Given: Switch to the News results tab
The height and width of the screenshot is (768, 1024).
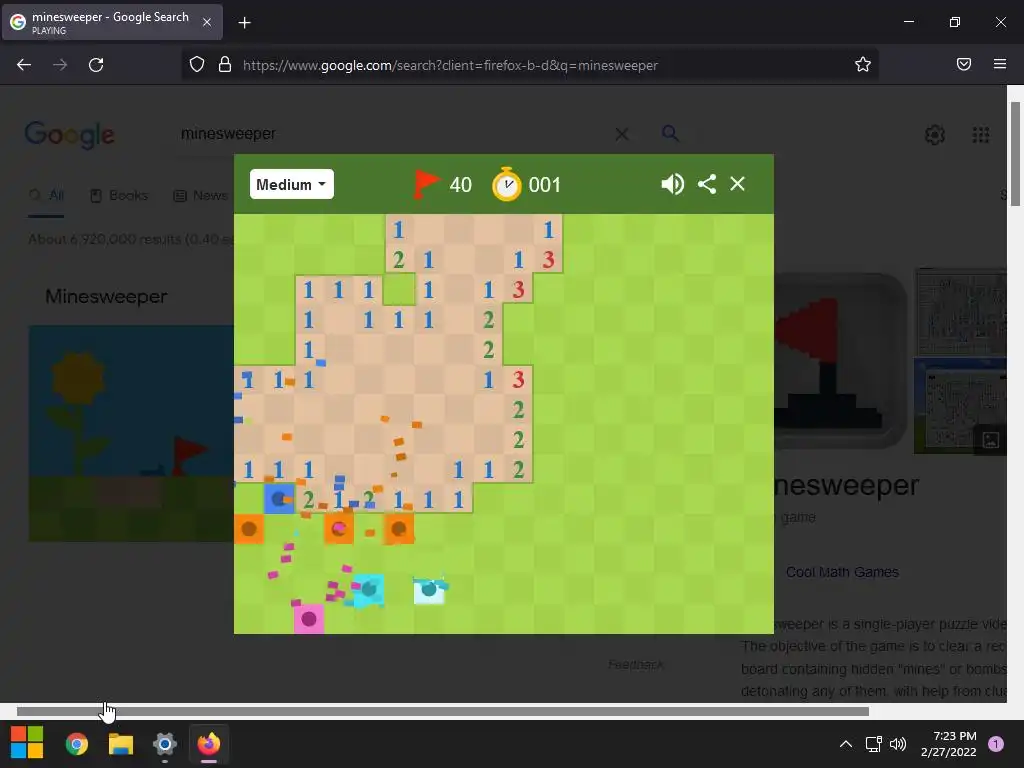Looking at the screenshot, I should 200,195.
